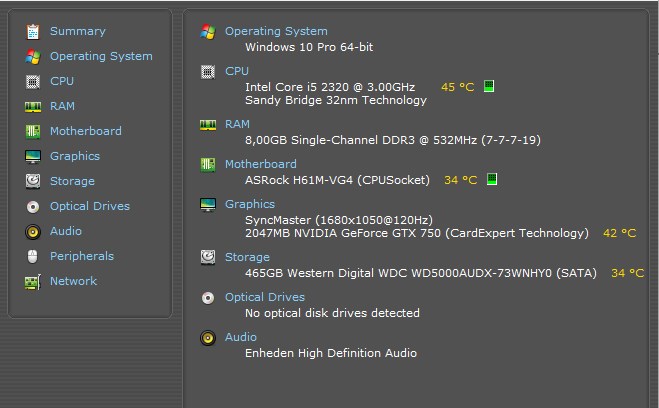Viewport: 659px width, 408px height.
Task: Click the Graphics heading link in summary
Action: click(x=250, y=204)
